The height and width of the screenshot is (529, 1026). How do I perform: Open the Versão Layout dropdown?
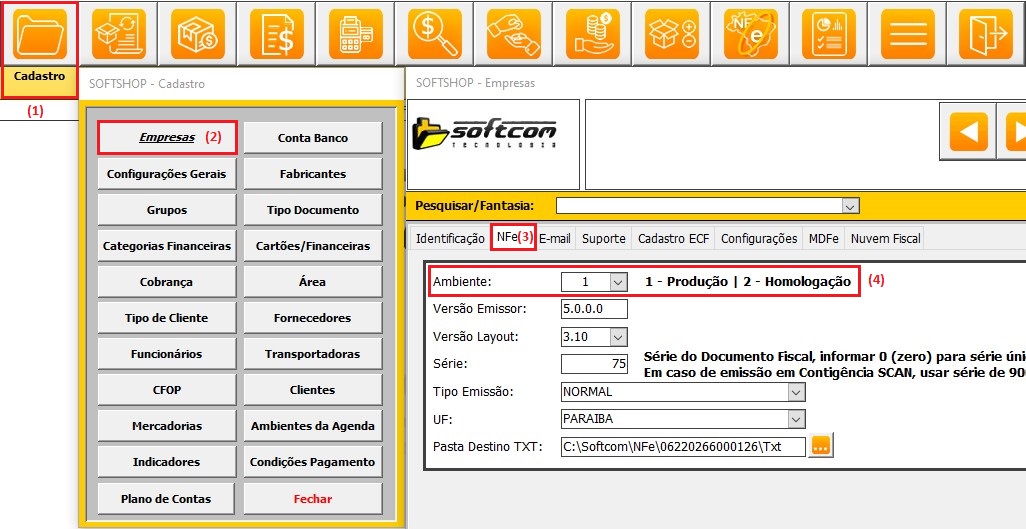[x=617, y=337]
